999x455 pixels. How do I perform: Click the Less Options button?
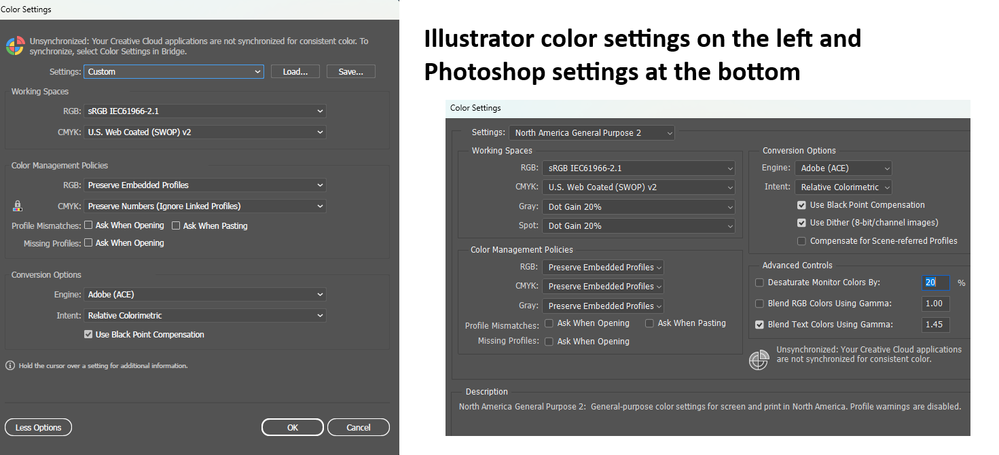click(x=38, y=427)
